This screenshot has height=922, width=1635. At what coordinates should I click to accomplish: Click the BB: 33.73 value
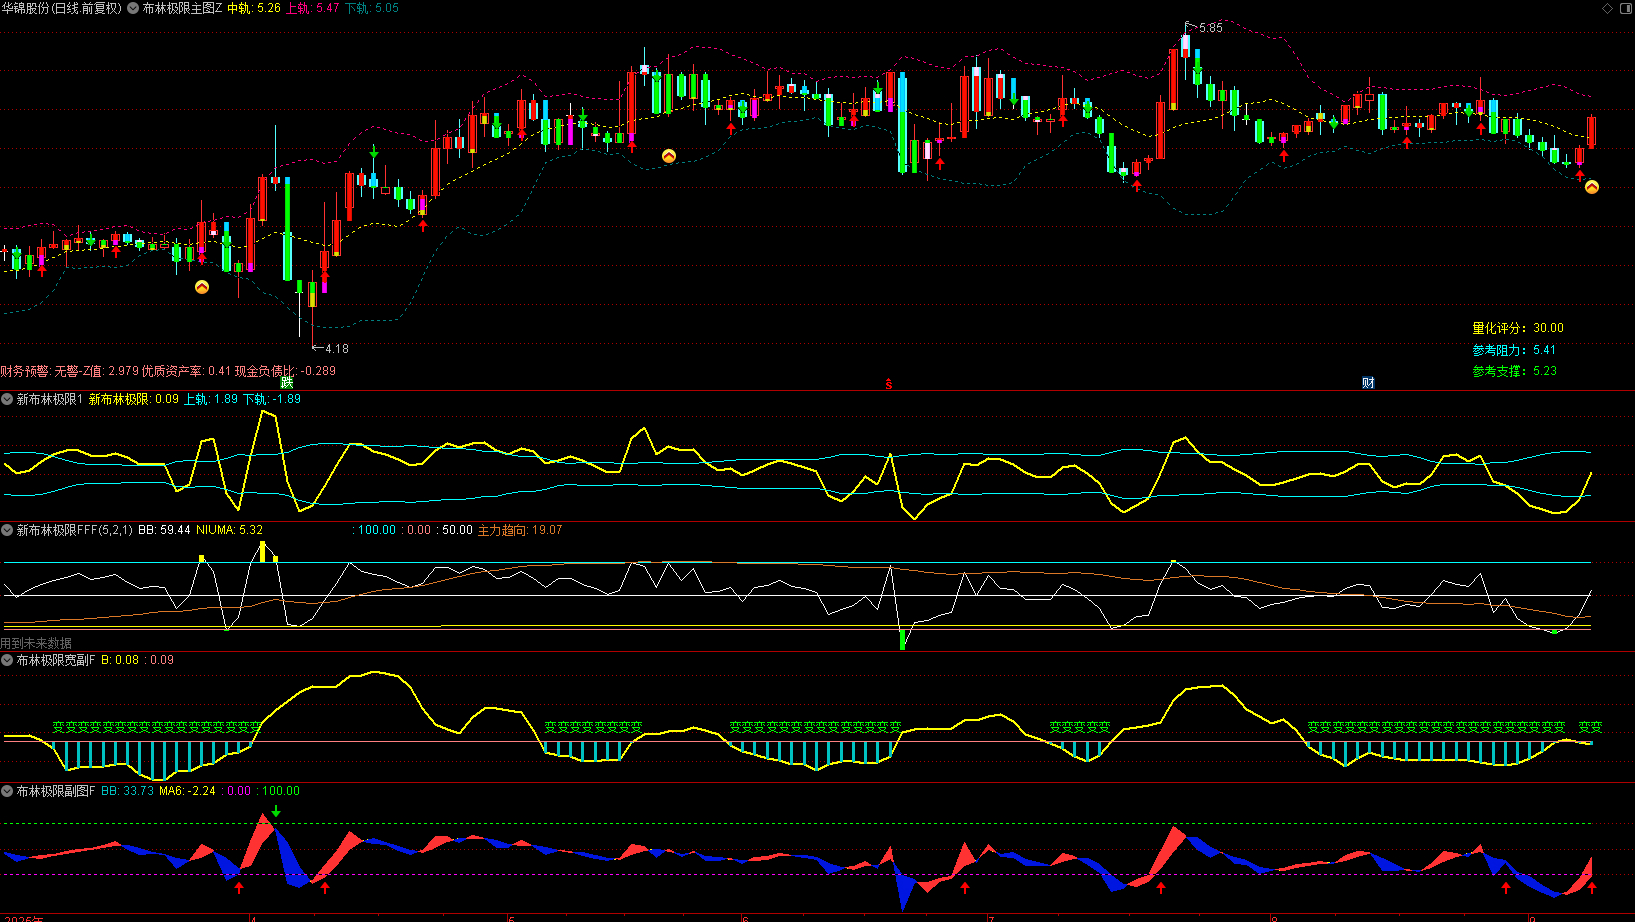(x=128, y=791)
